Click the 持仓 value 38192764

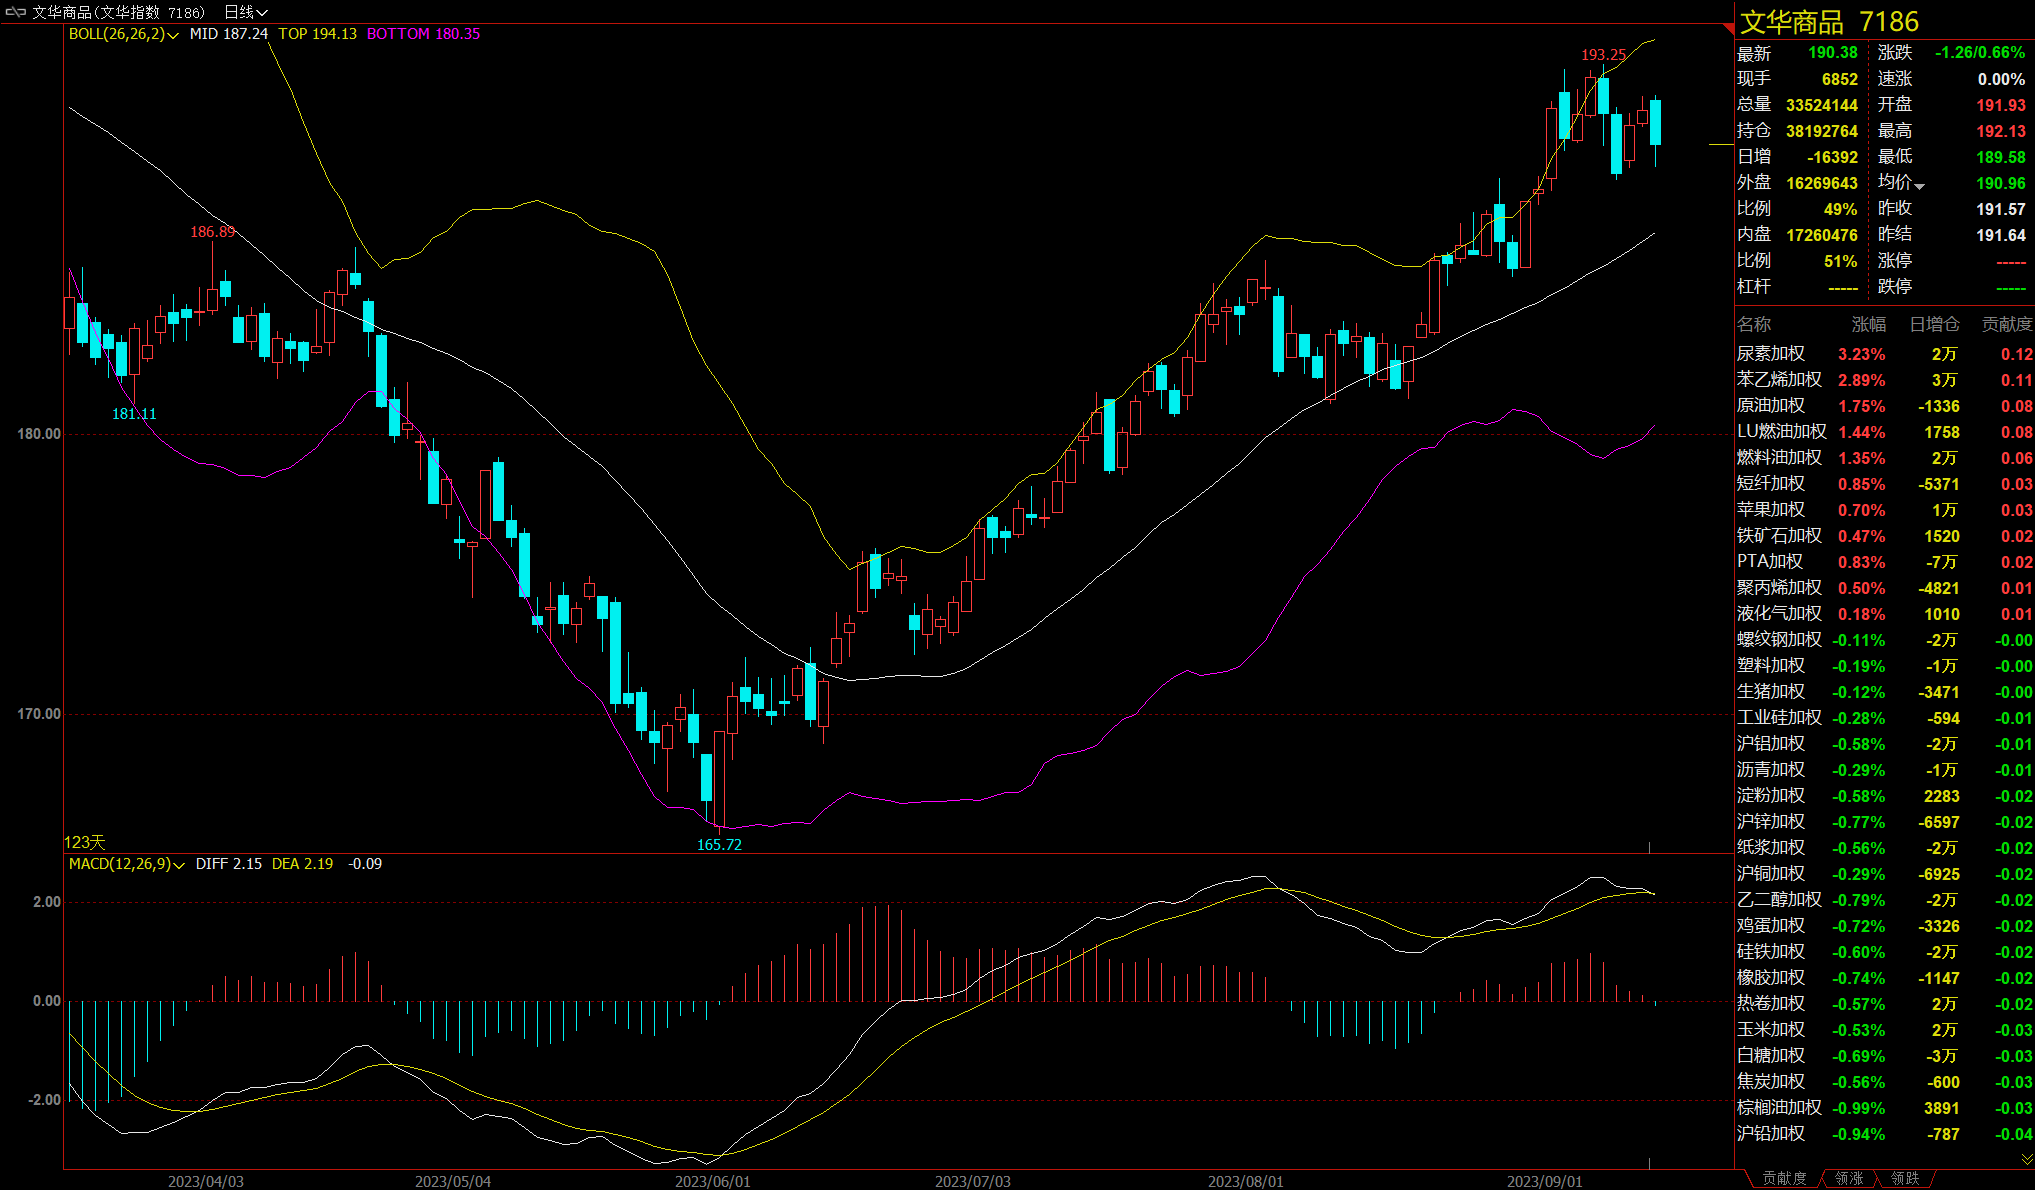[1821, 131]
